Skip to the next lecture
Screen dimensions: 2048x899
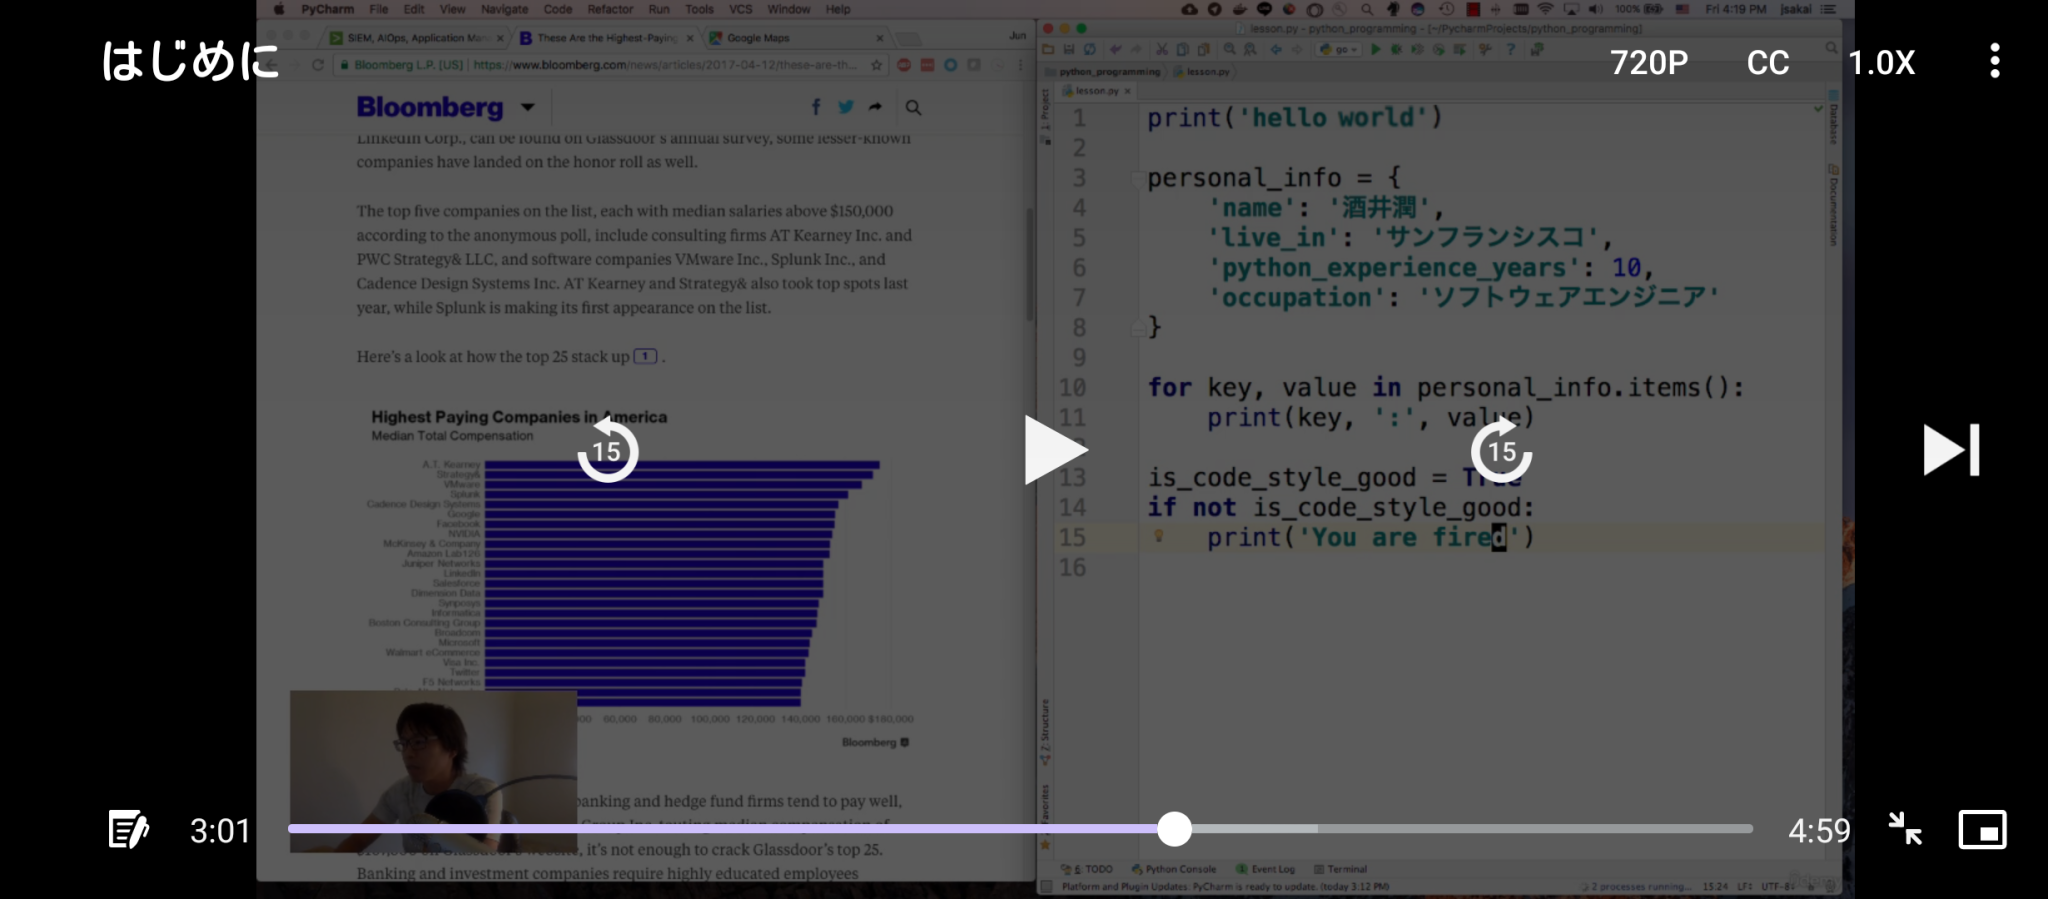coord(1950,450)
